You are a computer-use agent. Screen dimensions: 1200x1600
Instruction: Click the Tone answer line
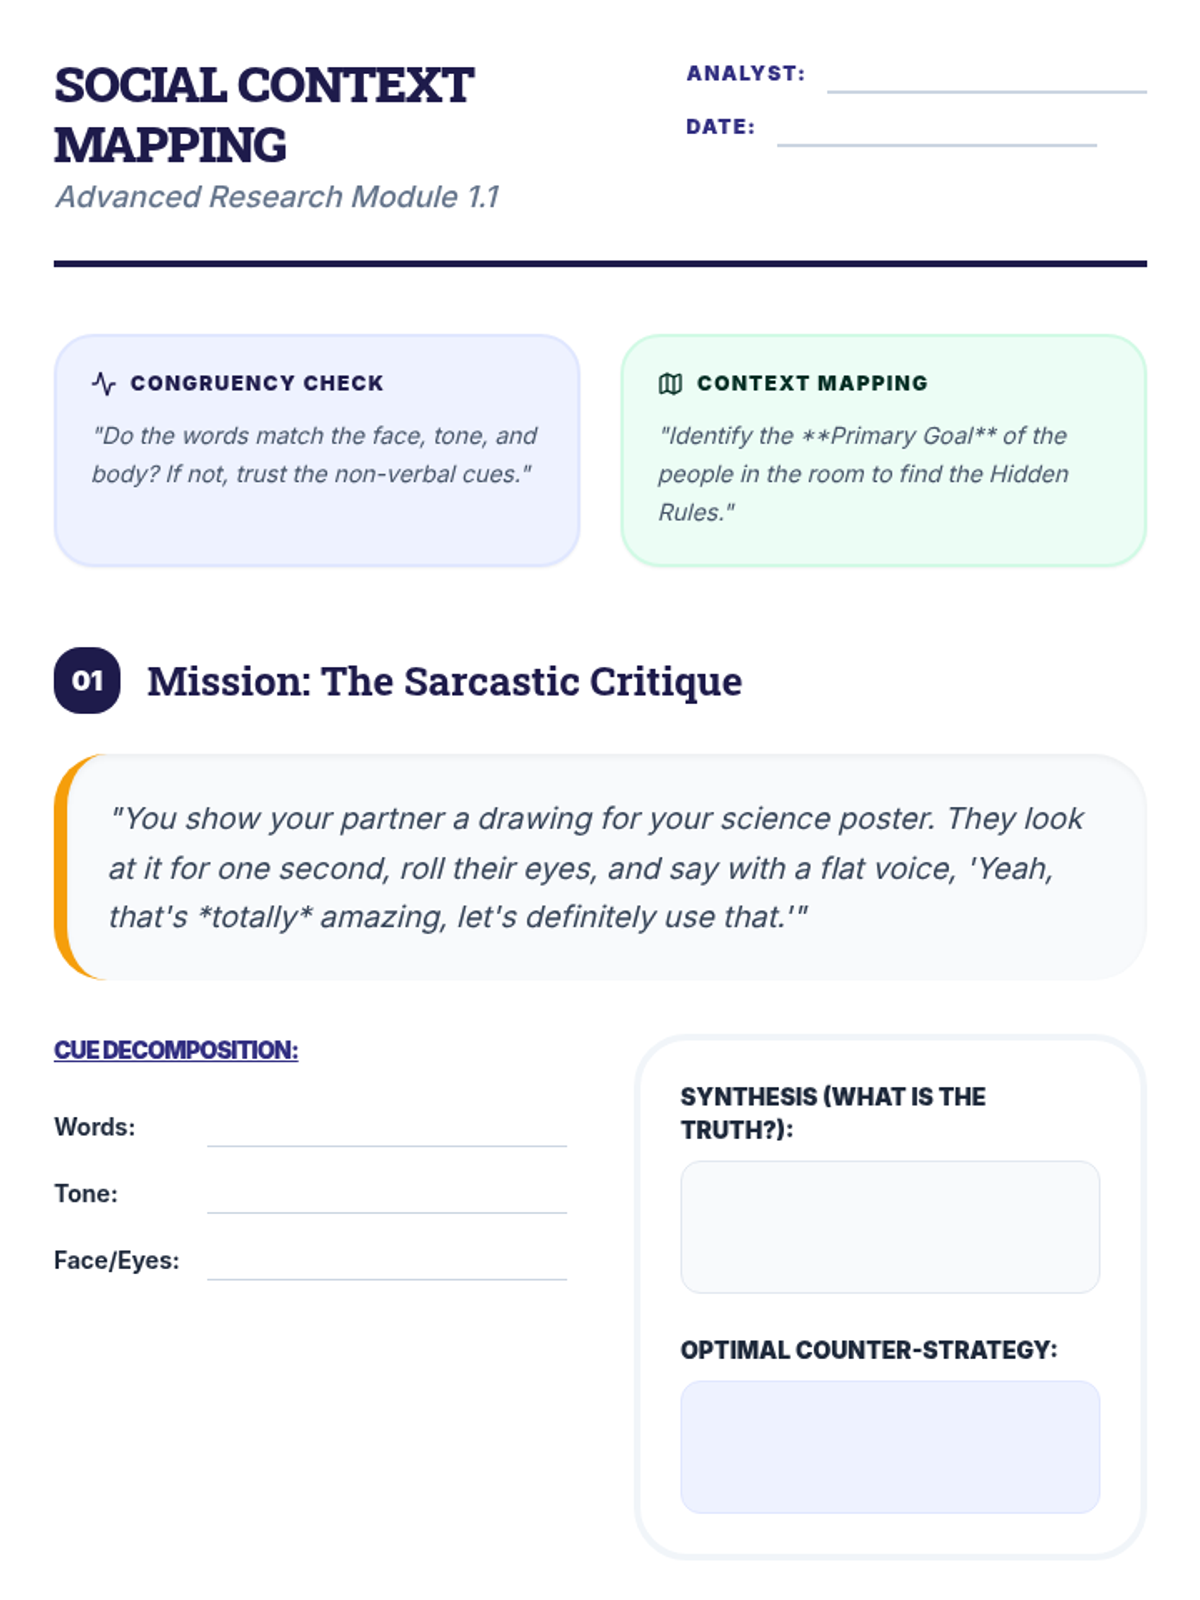(387, 1195)
